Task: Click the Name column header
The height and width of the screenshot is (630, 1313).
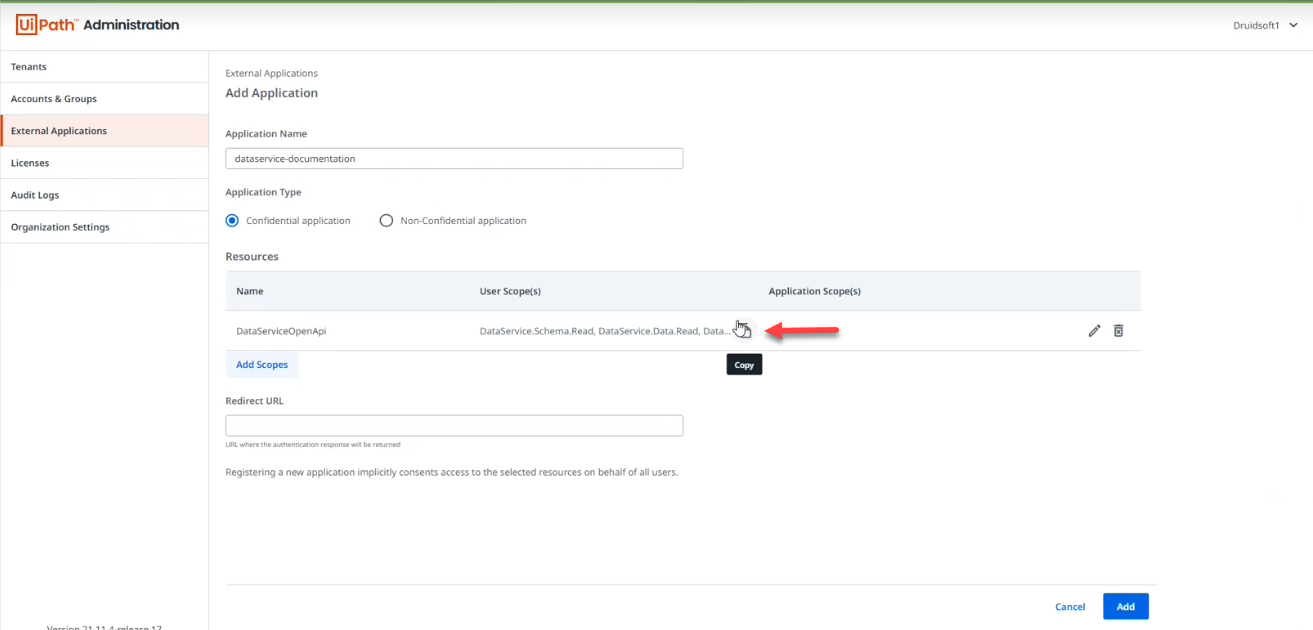Action: 250,291
